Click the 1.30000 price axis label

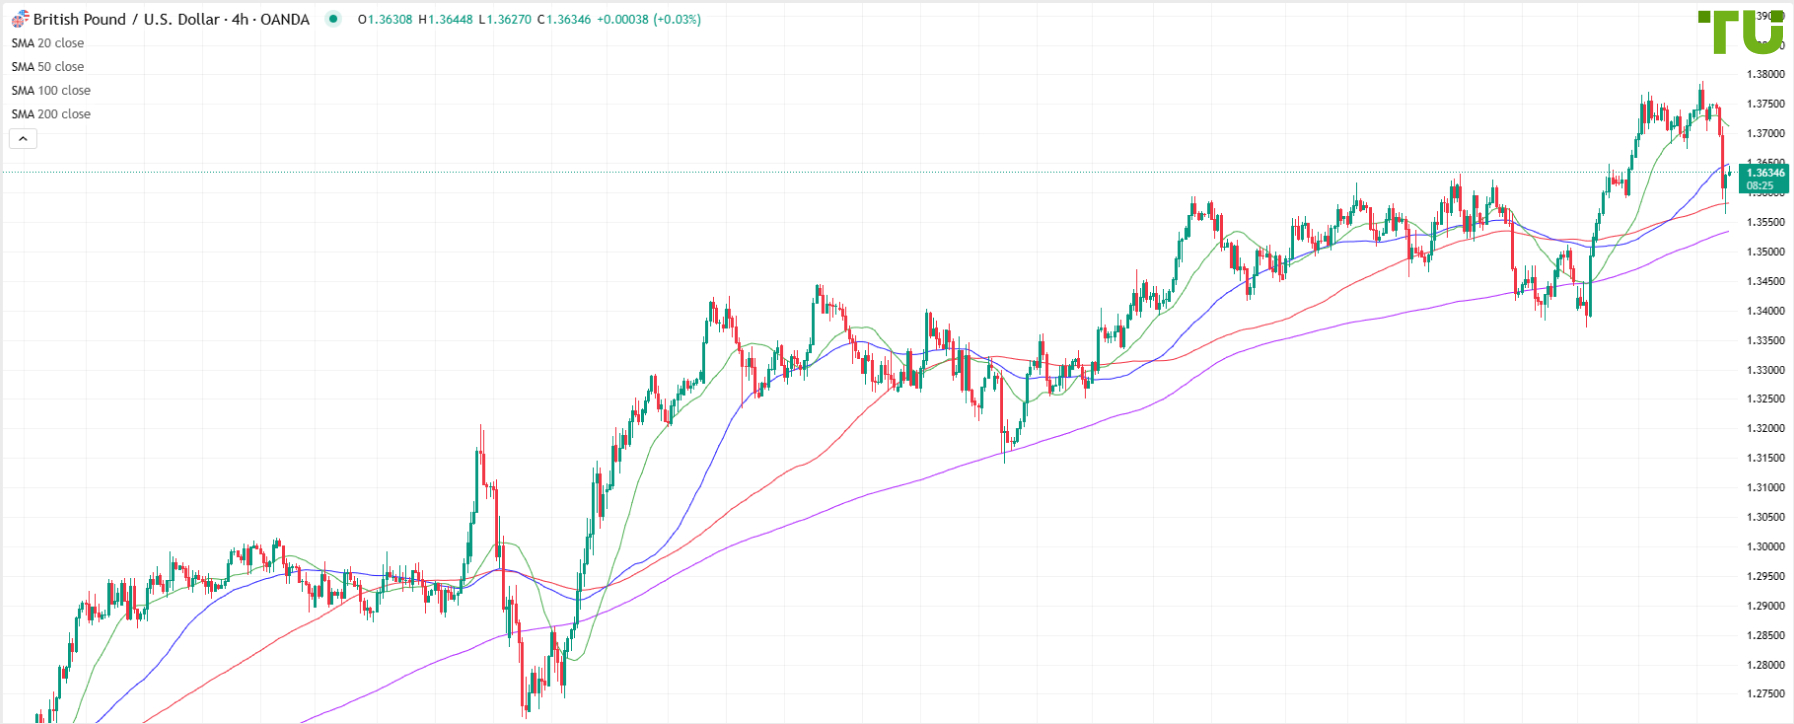pyautogui.click(x=1766, y=547)
